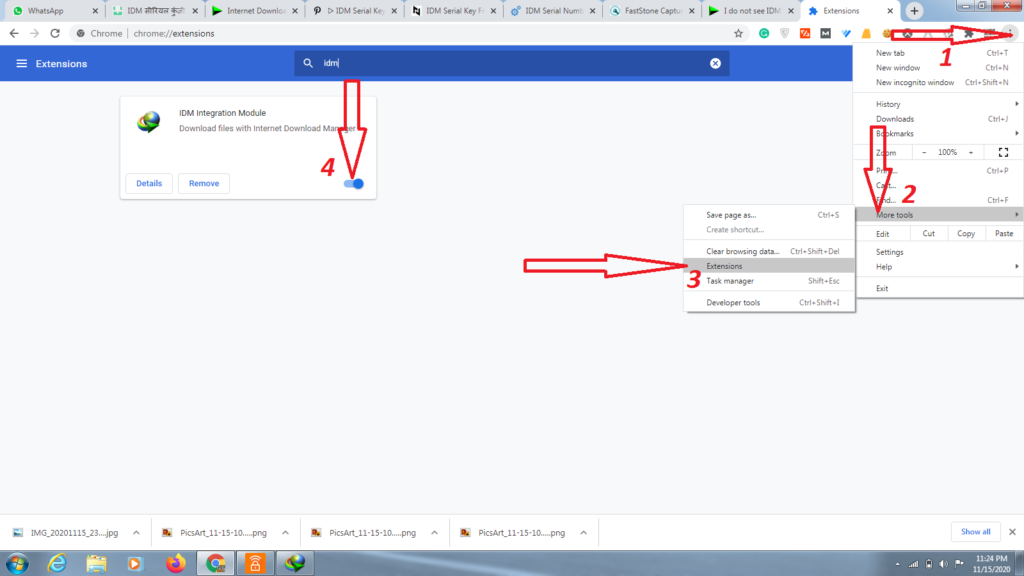Viewport: 1024px width, 576px height.
Task: Open Task manager from More tools
Action: click(769, 281)
